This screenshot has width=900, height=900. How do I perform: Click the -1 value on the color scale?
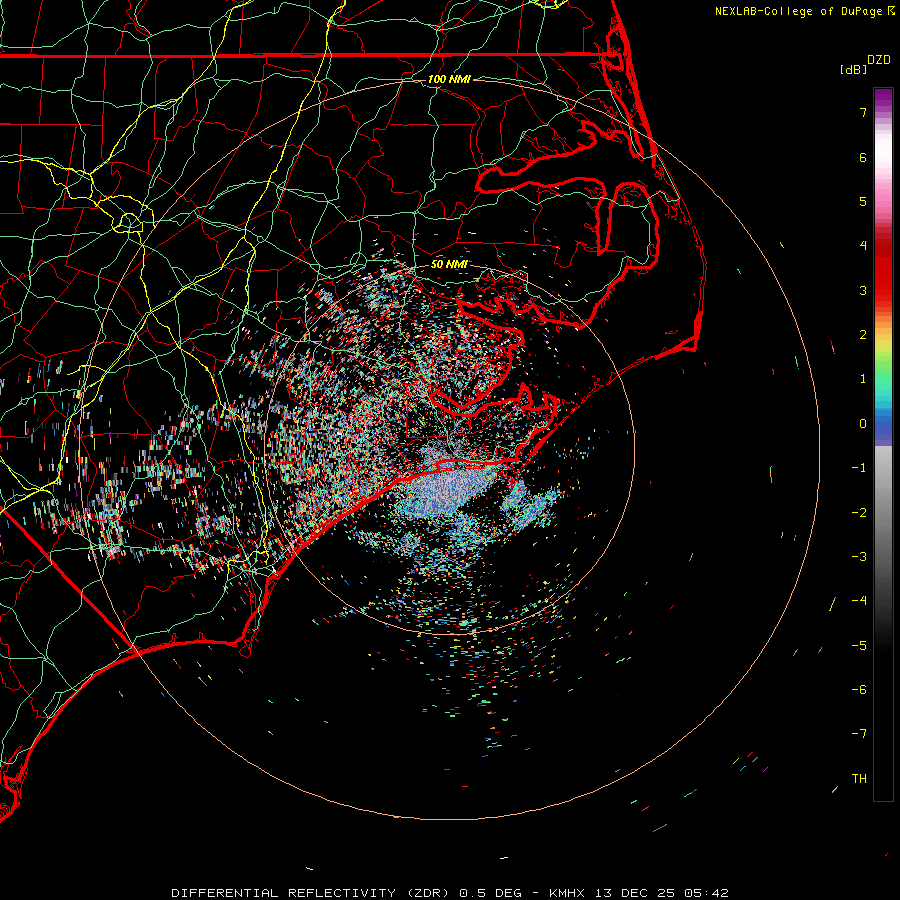coord(859,468)
